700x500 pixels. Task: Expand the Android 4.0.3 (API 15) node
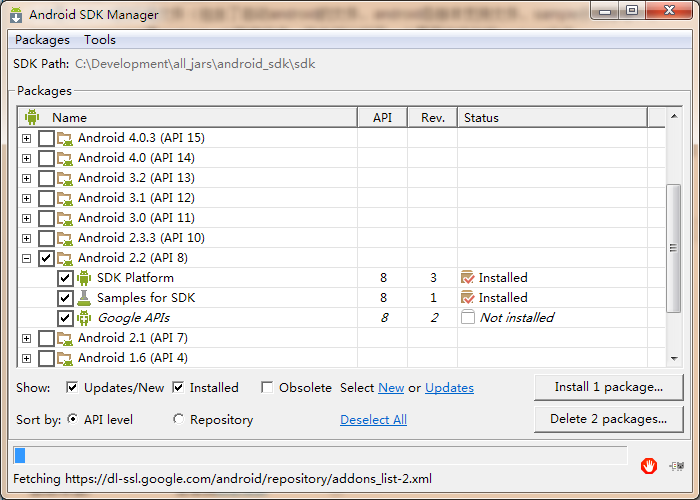pos(27,138)
